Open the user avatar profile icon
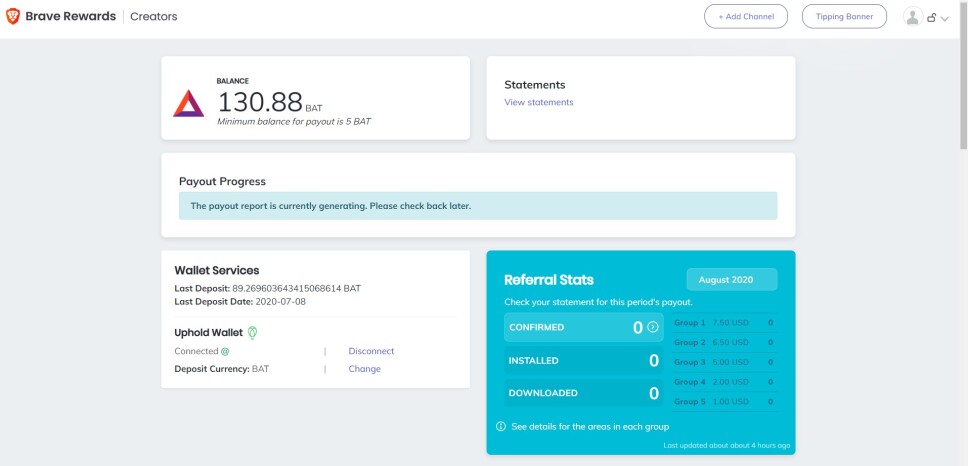Screen dimensions: 968x466 (x=913, y=17)
